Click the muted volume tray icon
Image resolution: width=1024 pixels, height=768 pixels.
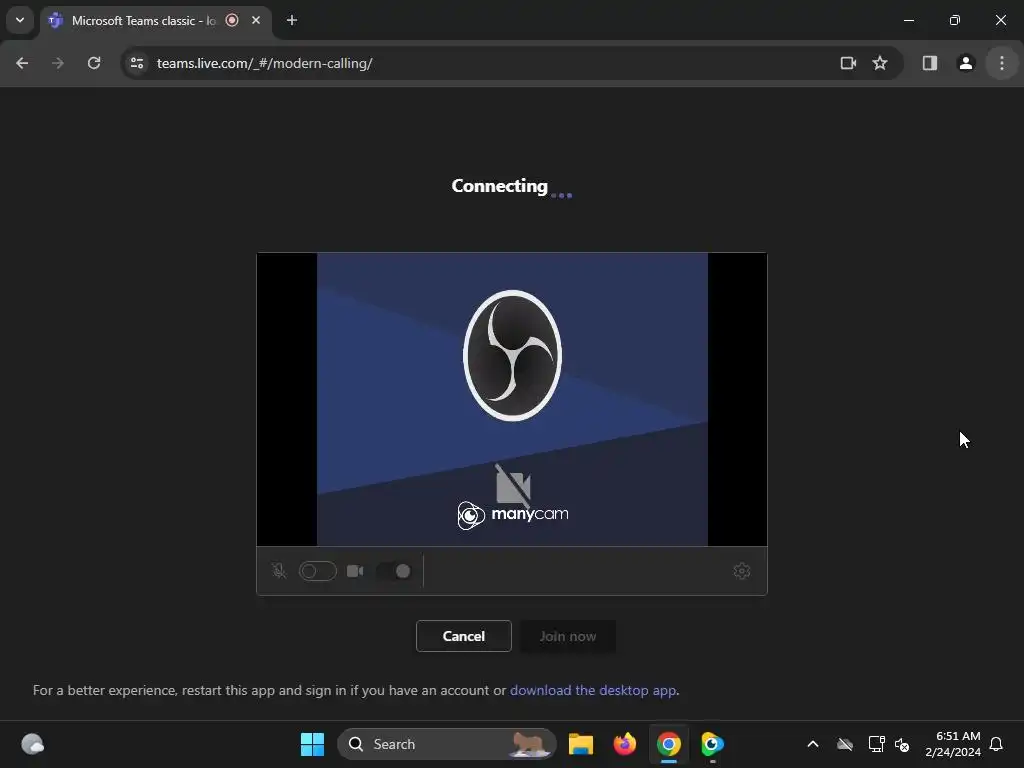(x=903, y=744)
